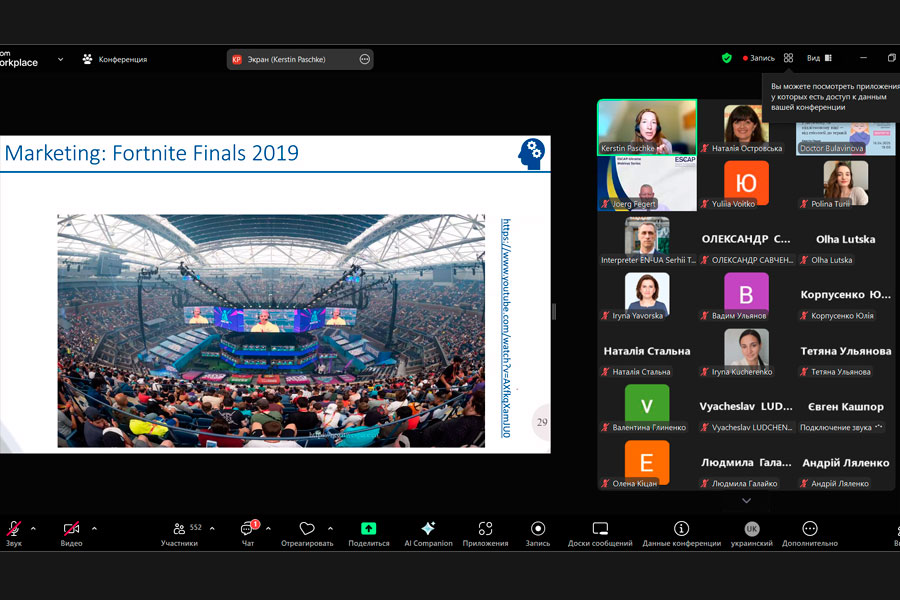Select Iryna Yavorska participant tile

tap(647, 295)
